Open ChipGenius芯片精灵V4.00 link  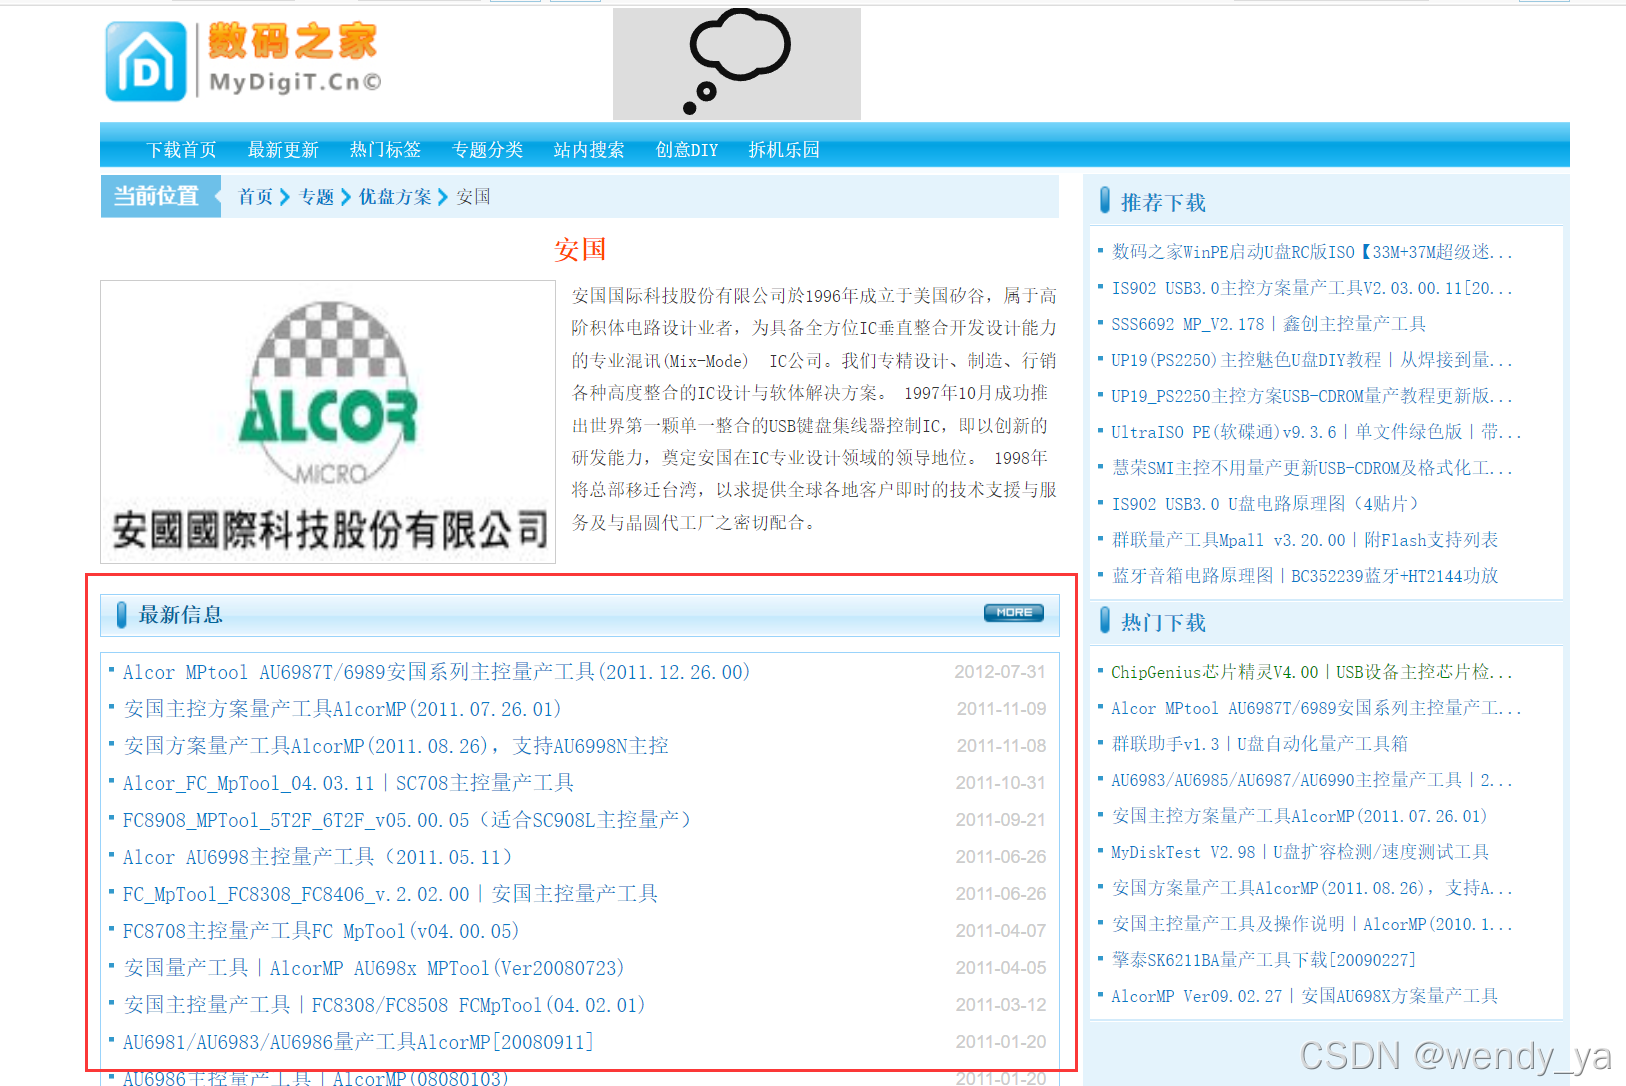click(1312, 672)
